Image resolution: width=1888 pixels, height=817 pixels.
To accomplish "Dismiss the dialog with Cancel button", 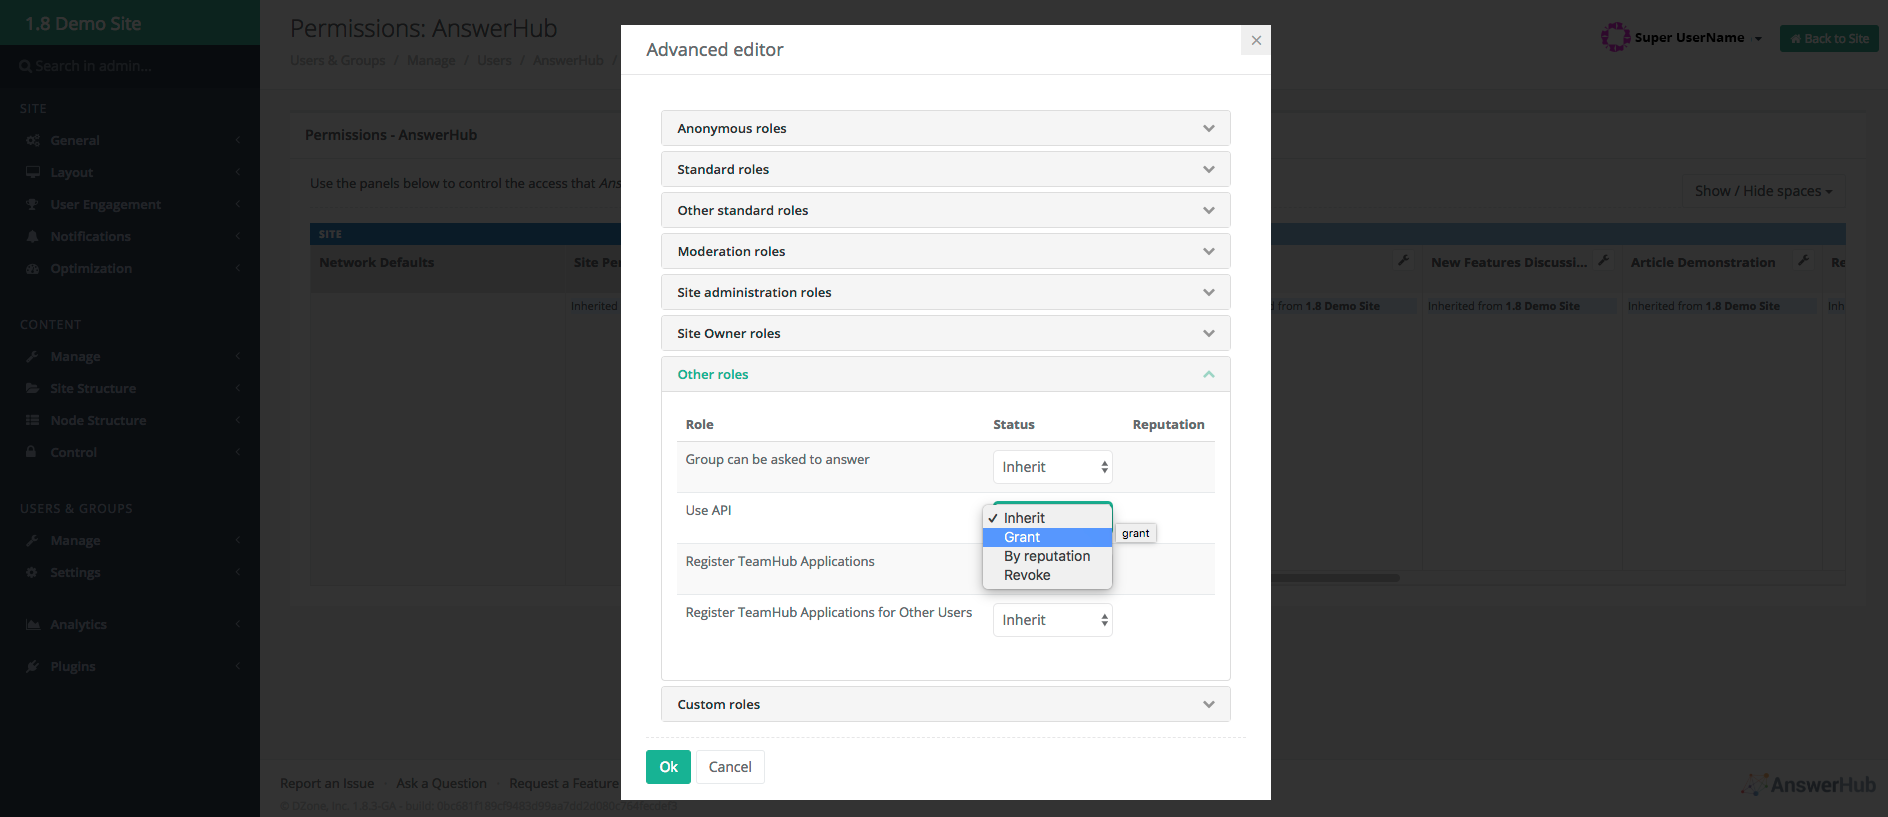I will pyautogui.click(x=730, y=767).
